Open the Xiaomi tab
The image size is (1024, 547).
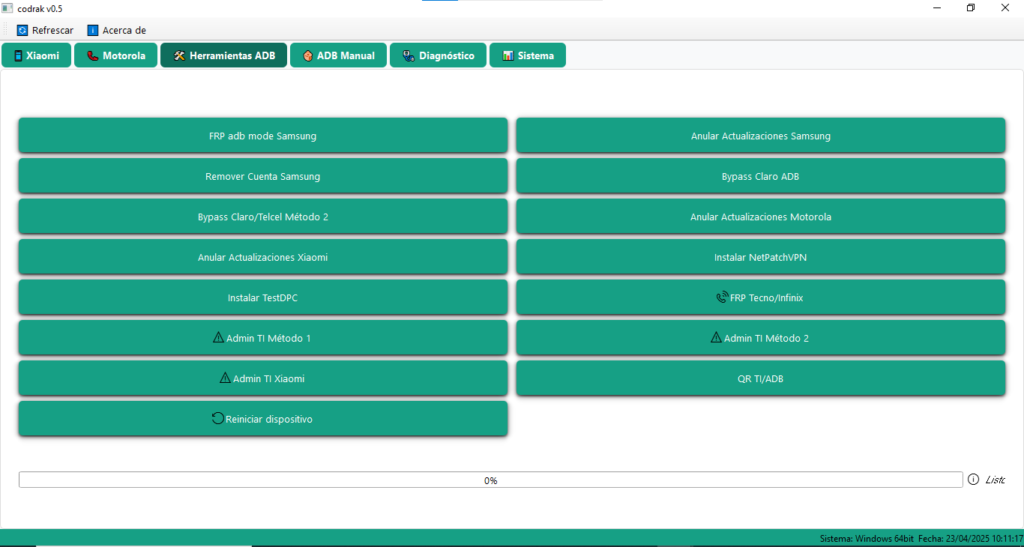[36, 56]
